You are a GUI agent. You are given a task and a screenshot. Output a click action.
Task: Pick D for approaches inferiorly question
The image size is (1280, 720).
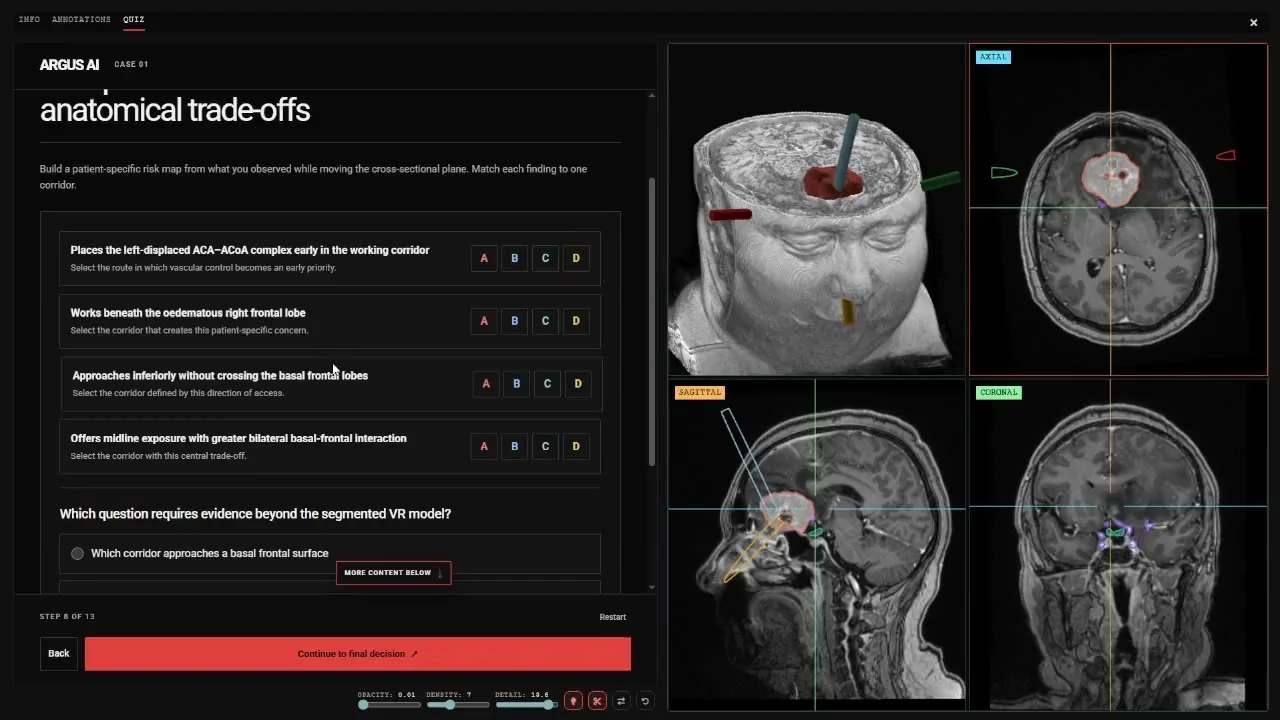click(578, 384)
